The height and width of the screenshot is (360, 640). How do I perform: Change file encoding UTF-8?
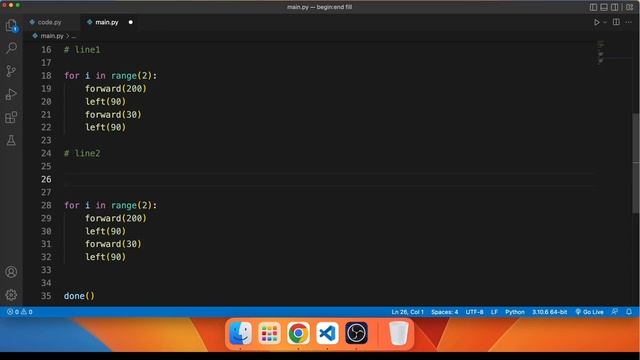tap(474, 312)
